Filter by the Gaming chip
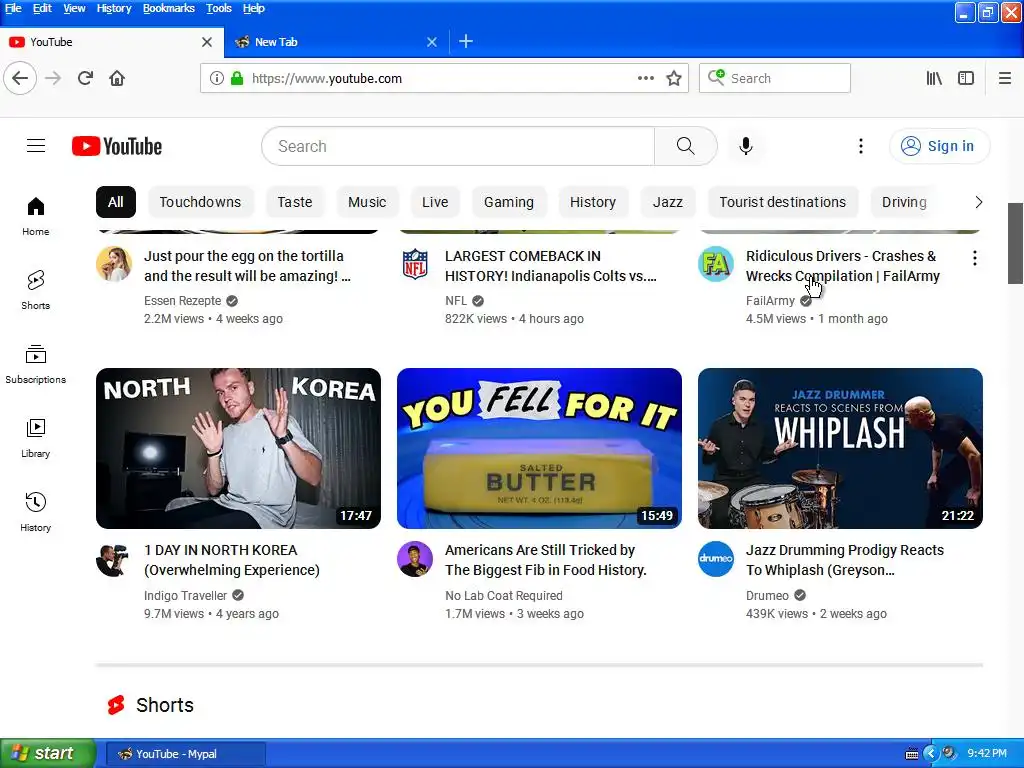Image resolution: width=1024 pixels, height=768 pixels. (509, 202)
